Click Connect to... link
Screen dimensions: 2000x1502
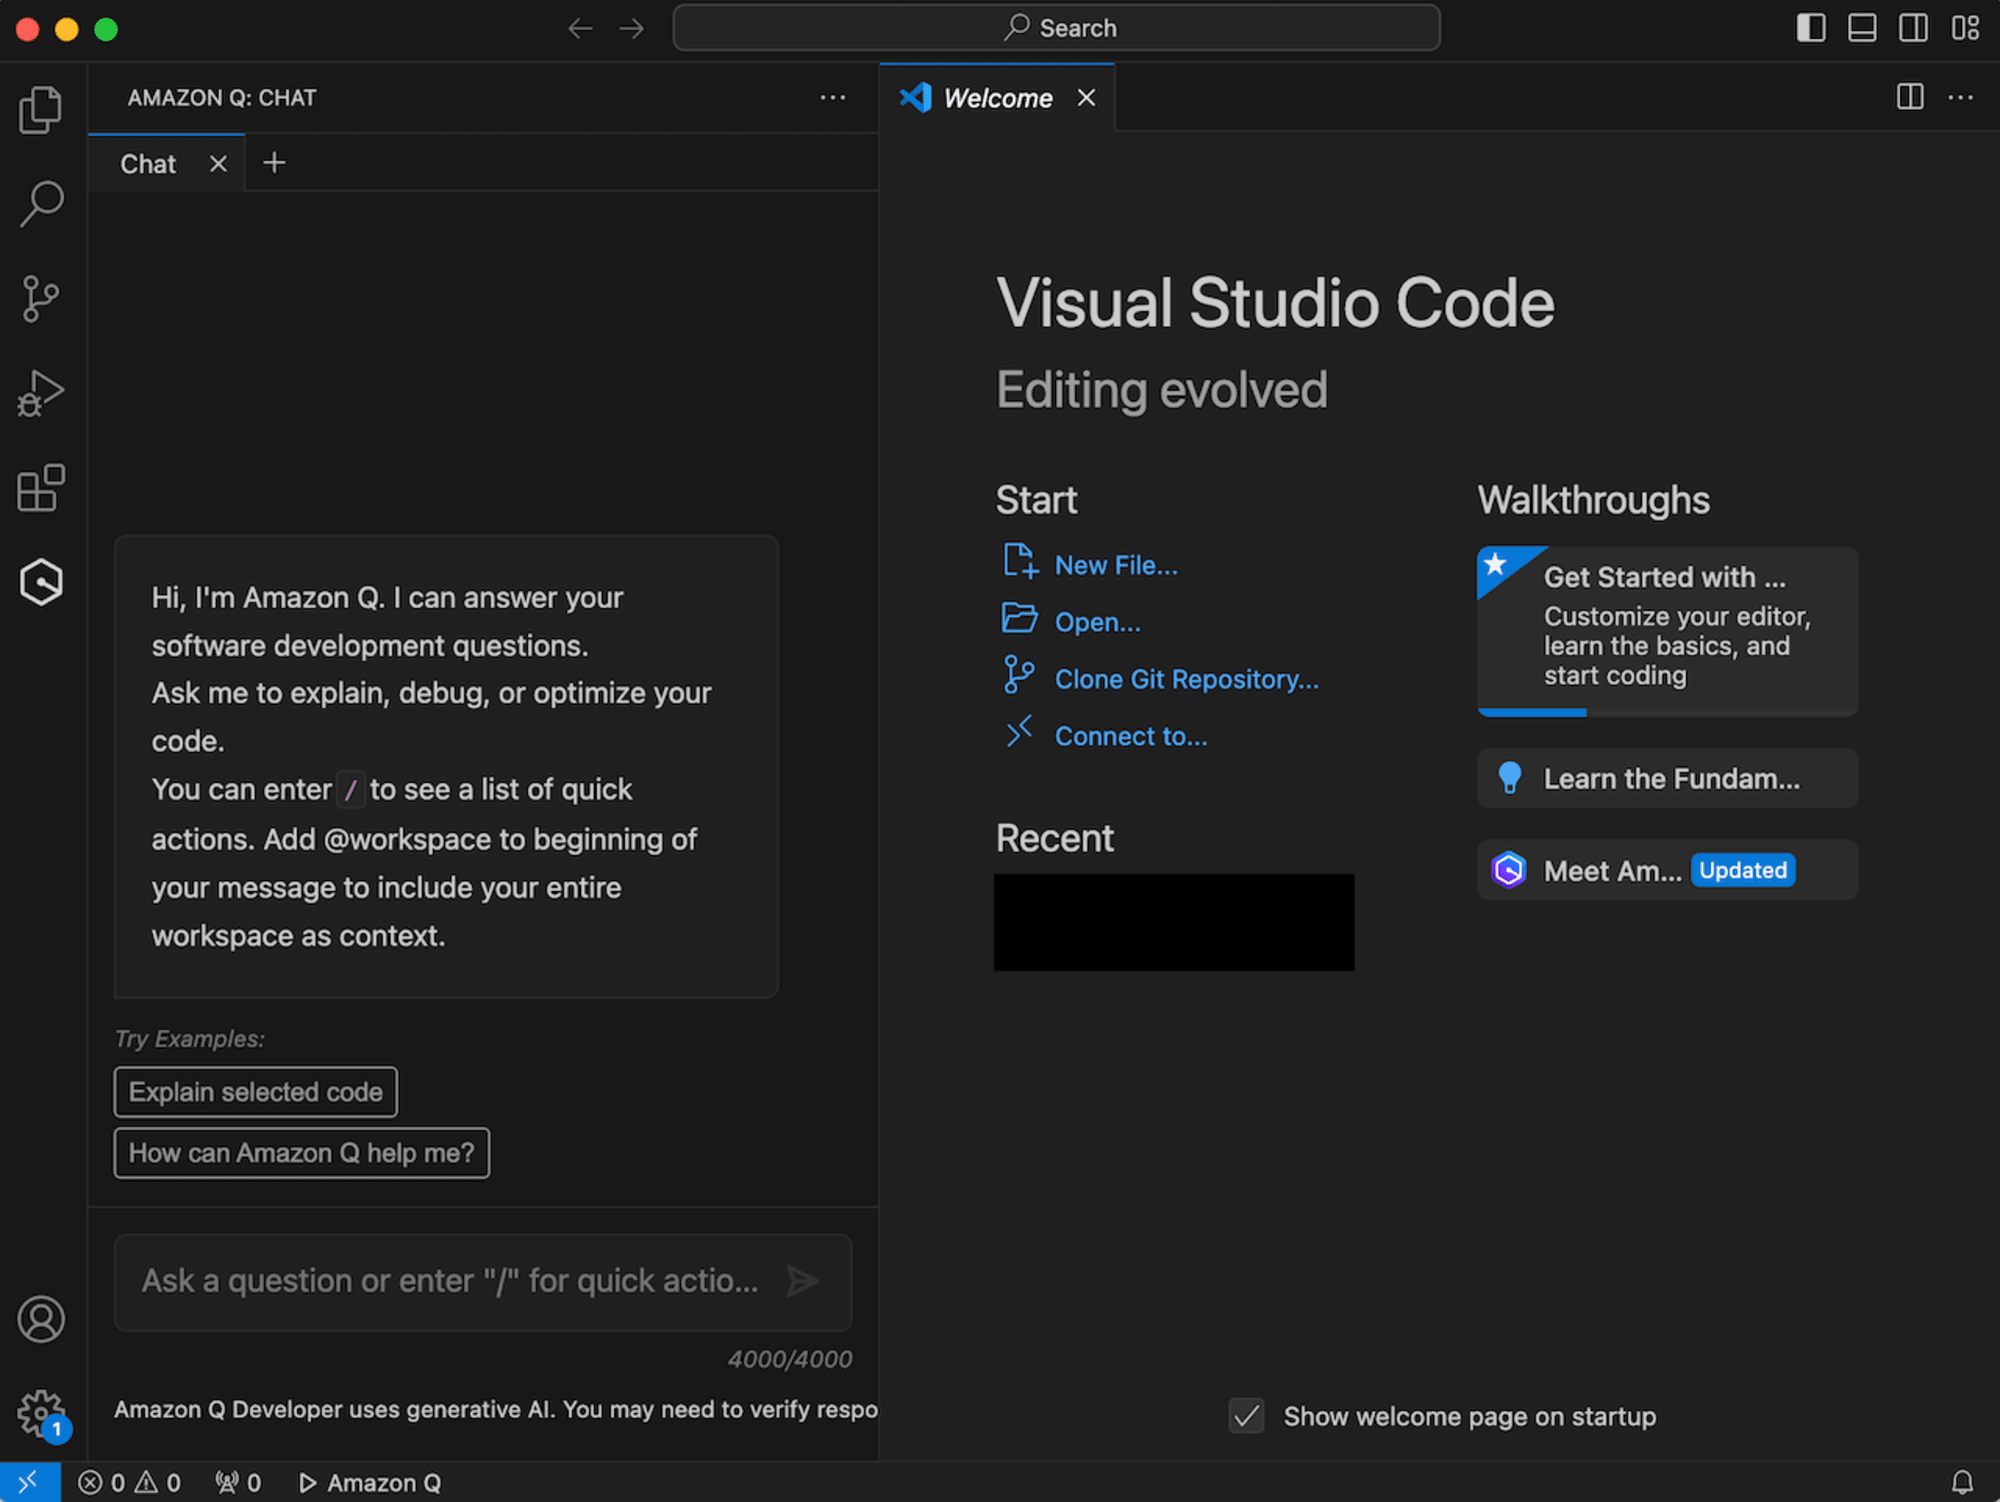tap(1131, 736)
